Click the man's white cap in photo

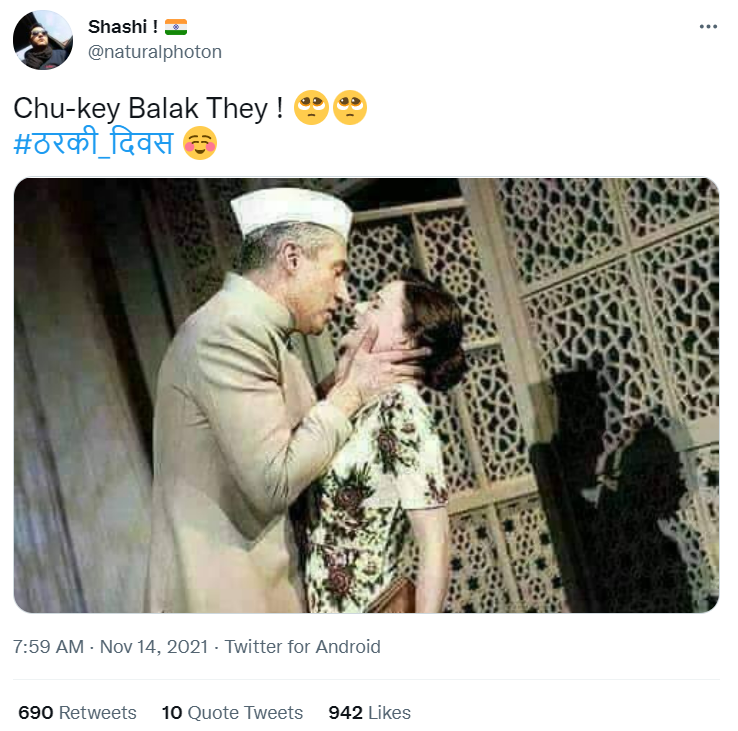tap(291, 209)
